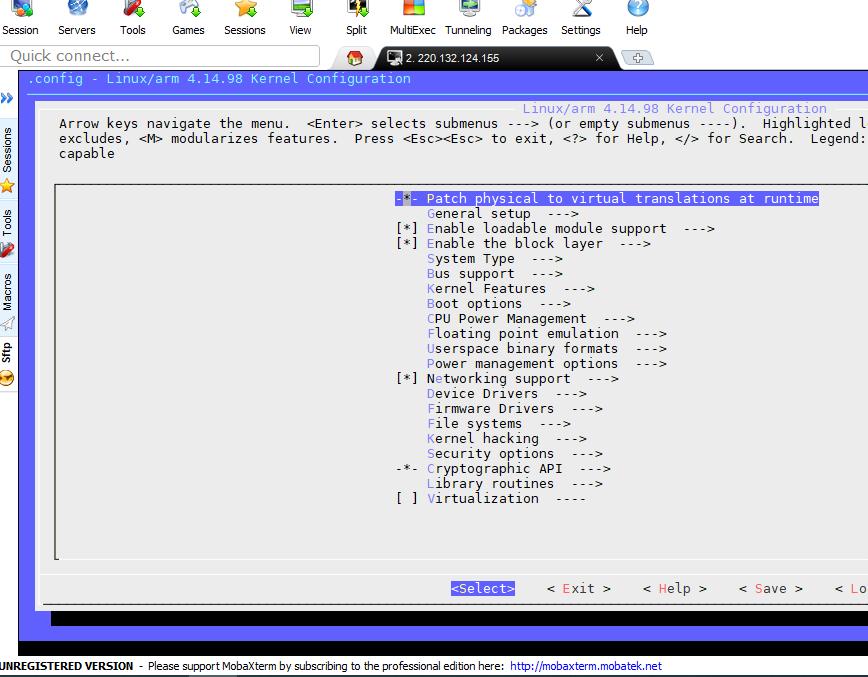Select Patch physical to virtual translations entry
This screenshot has width=868, height=677.
click(x=607, y=199)
